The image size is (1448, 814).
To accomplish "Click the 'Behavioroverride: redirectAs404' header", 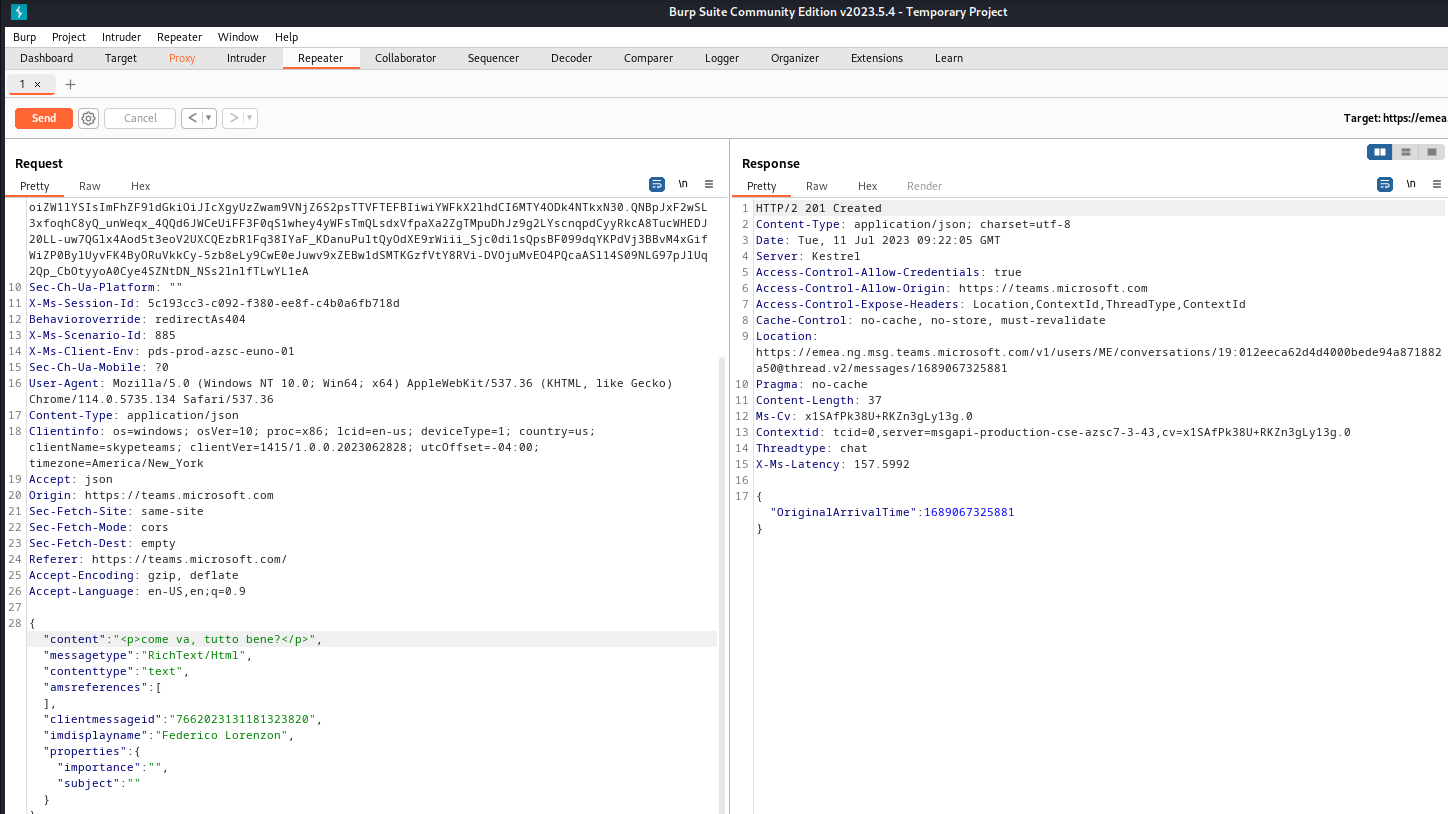I will pyautogui.click(x=137, y=319).
